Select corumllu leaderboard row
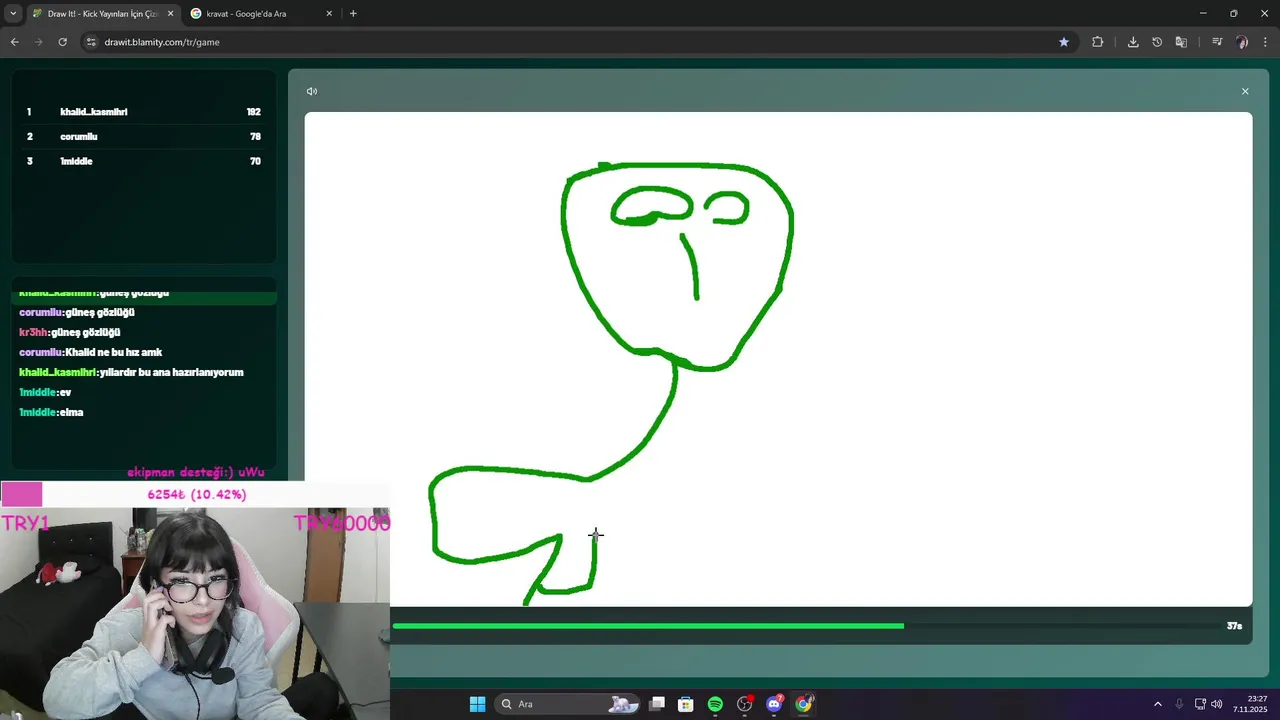This screenshot has width=1280, height=720. point(143,136)
